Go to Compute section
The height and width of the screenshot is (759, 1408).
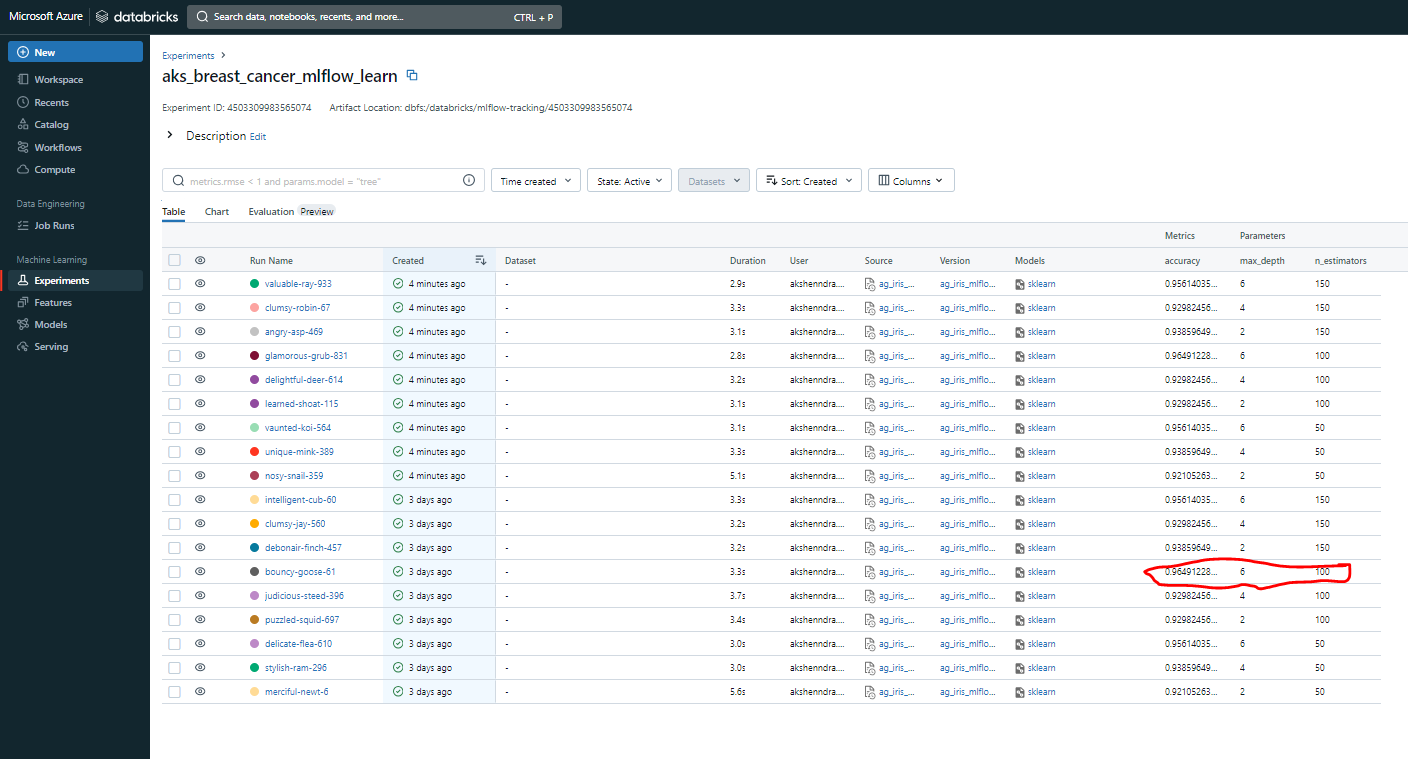pyautogui.click(x=54, y=170)
